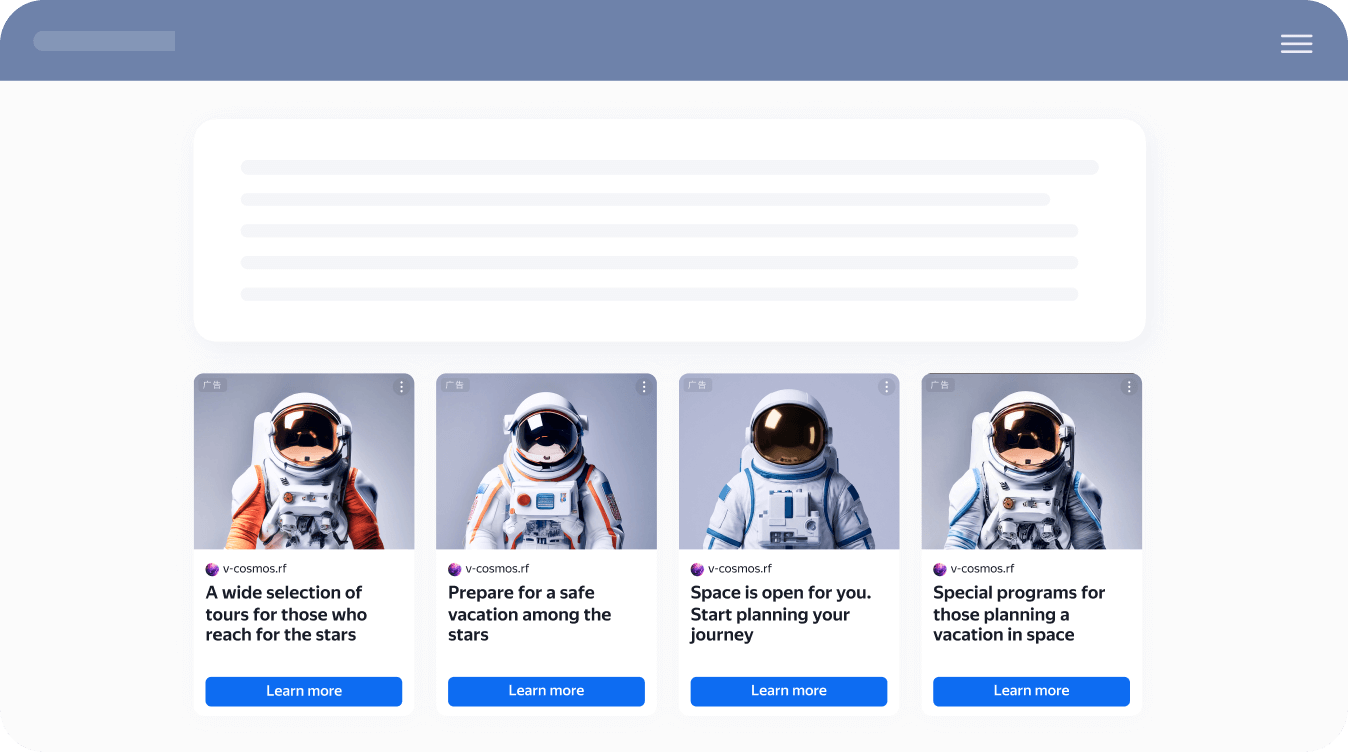Click the purple v-cosmos.rf favicon on first ad

(x=212, y=569)
